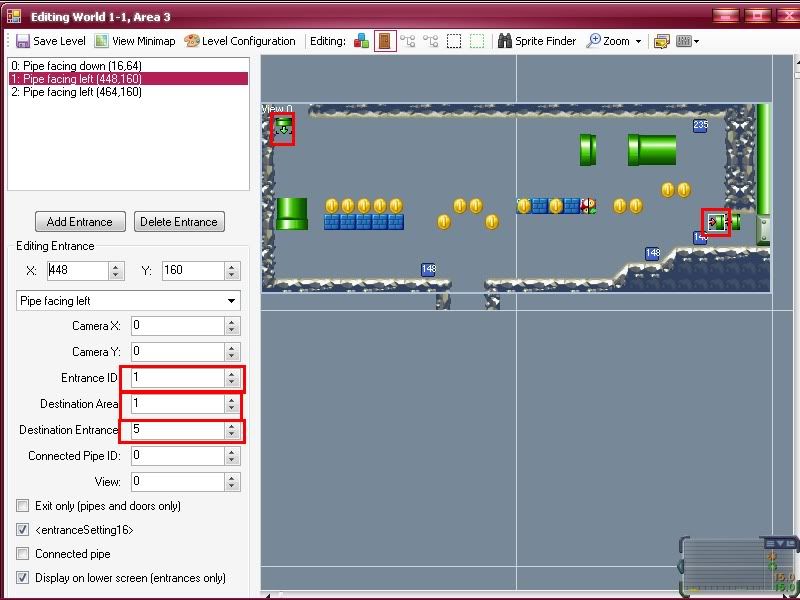This screenshot has width=800, height=600.
Task: Select the black dashed-square view editing icon
Action: click(454, 41)
